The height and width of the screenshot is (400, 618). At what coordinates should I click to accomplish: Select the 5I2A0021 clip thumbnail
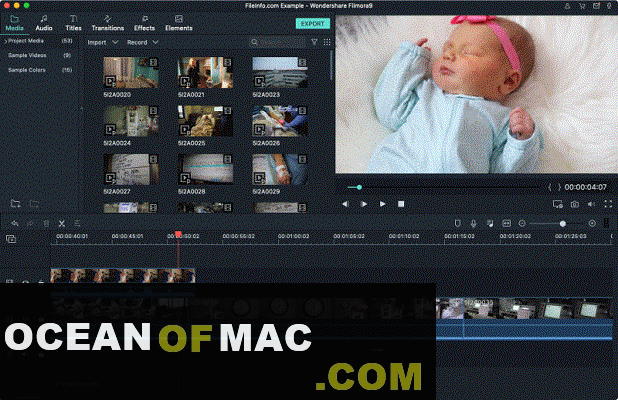point(205,73)
